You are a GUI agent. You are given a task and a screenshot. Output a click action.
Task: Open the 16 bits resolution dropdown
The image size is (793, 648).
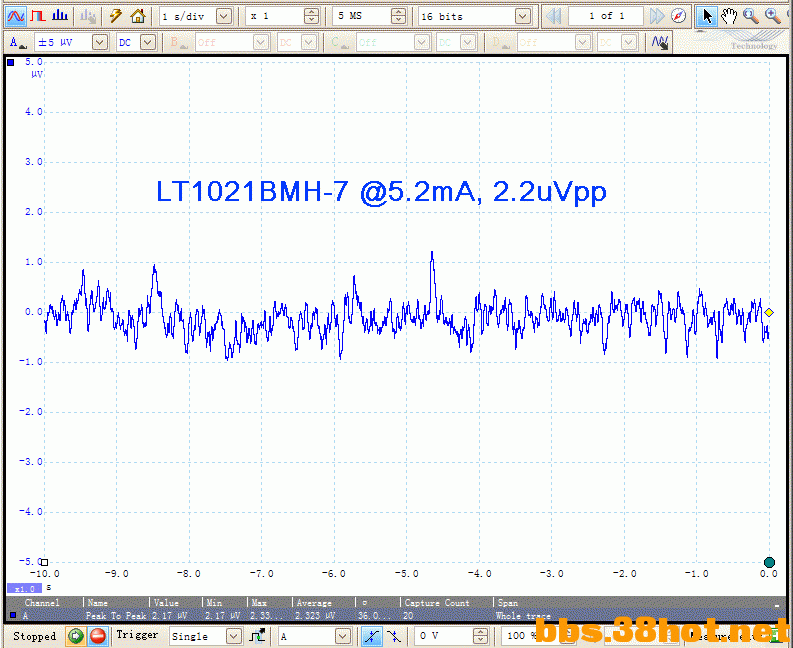tap(523, 17)
